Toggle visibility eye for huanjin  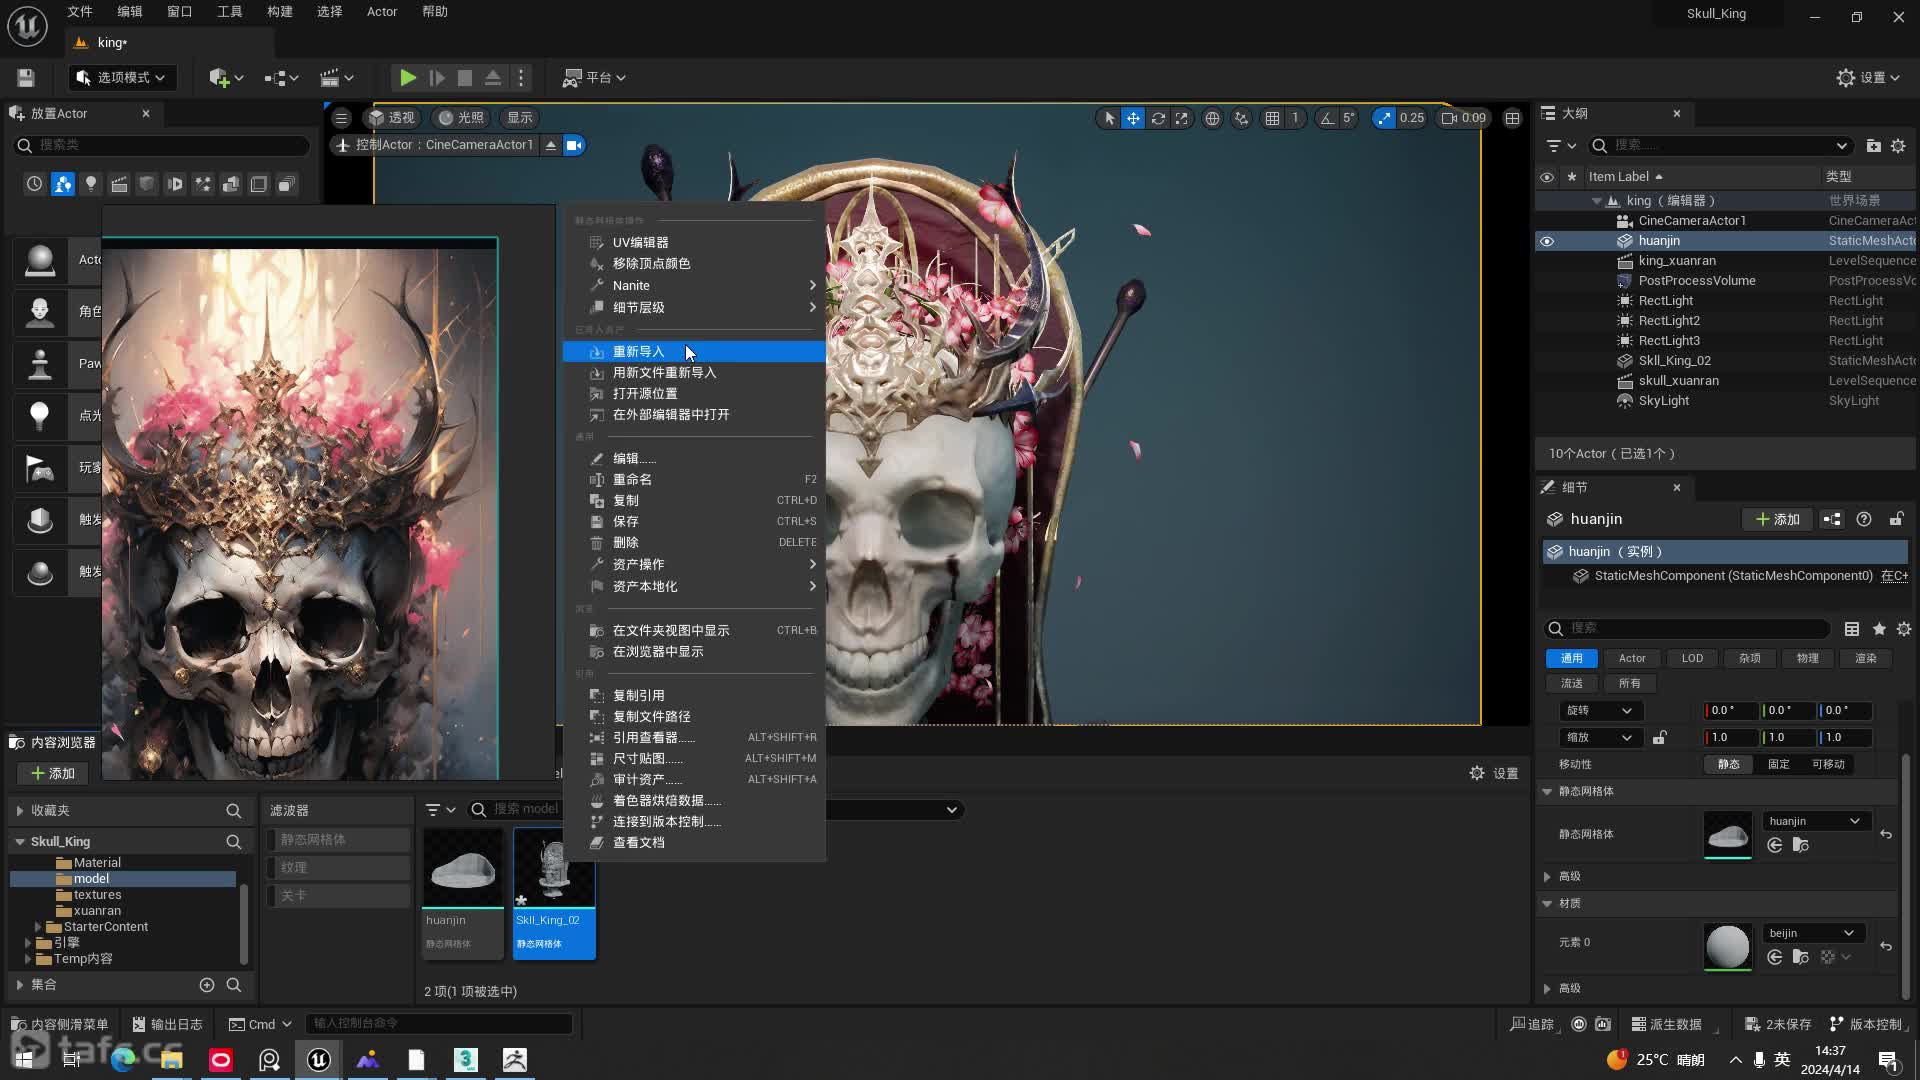click(1547, 241)
